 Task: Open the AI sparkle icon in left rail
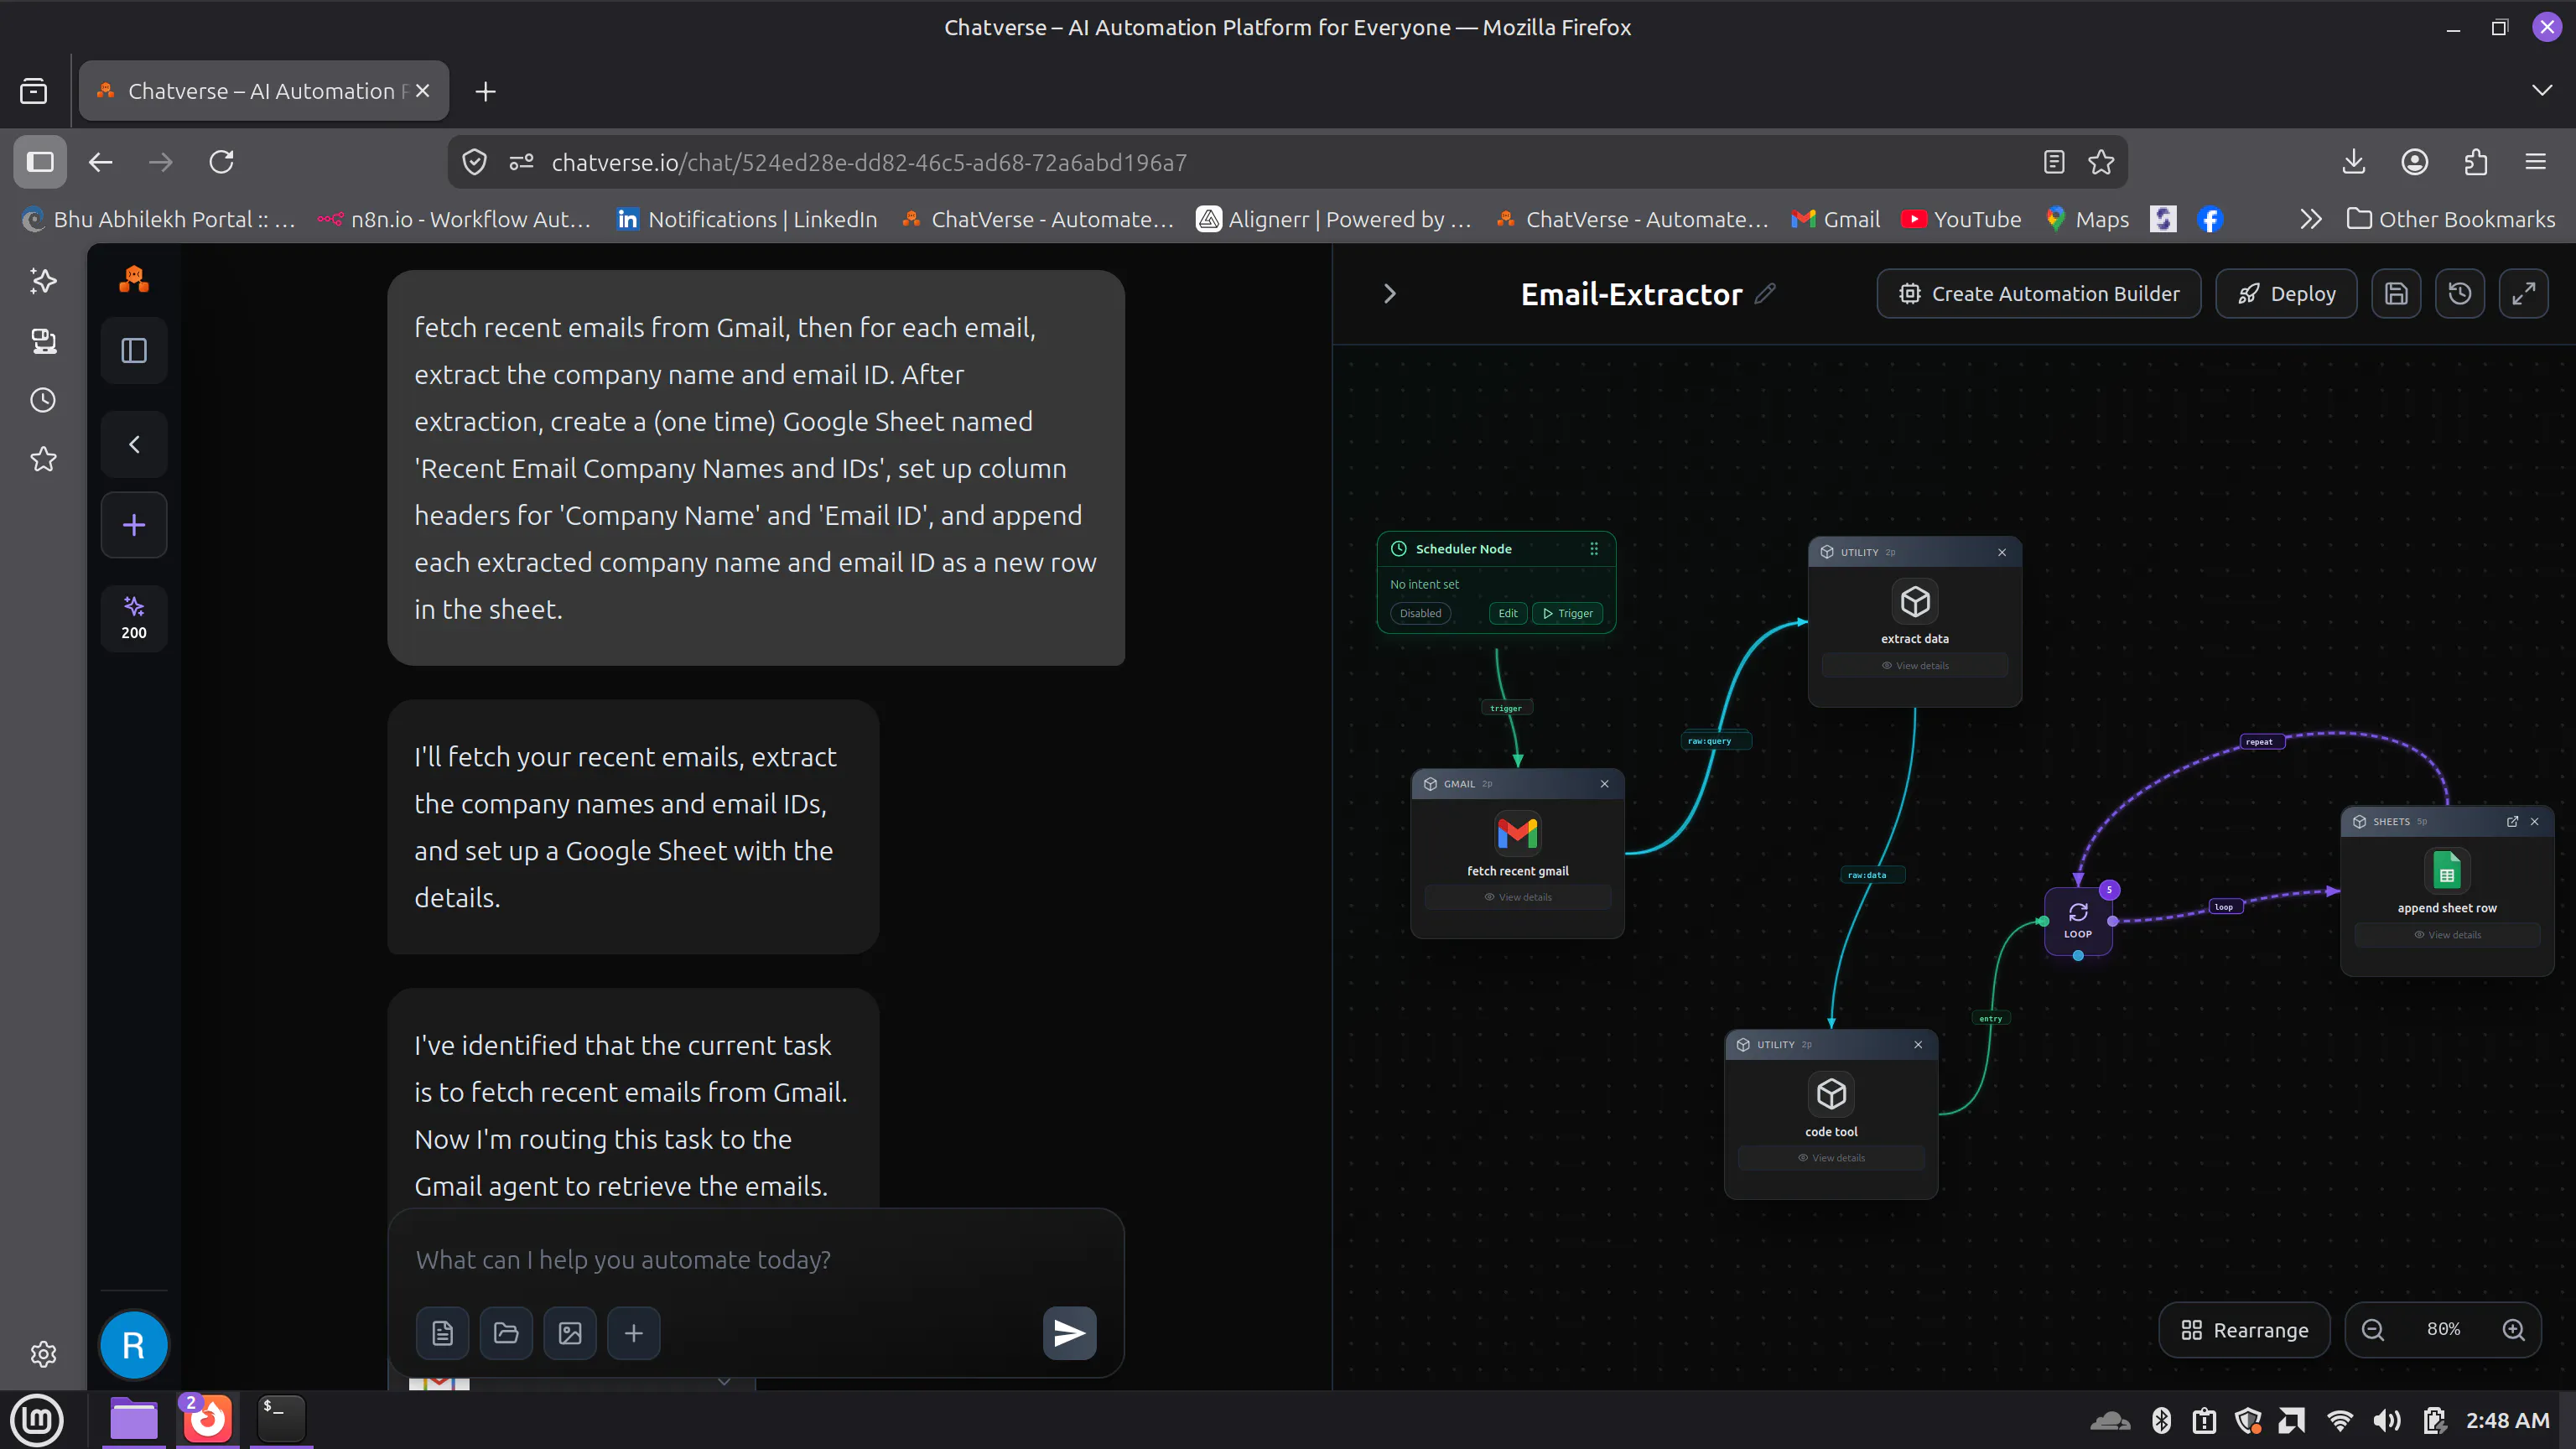[43, 281]
